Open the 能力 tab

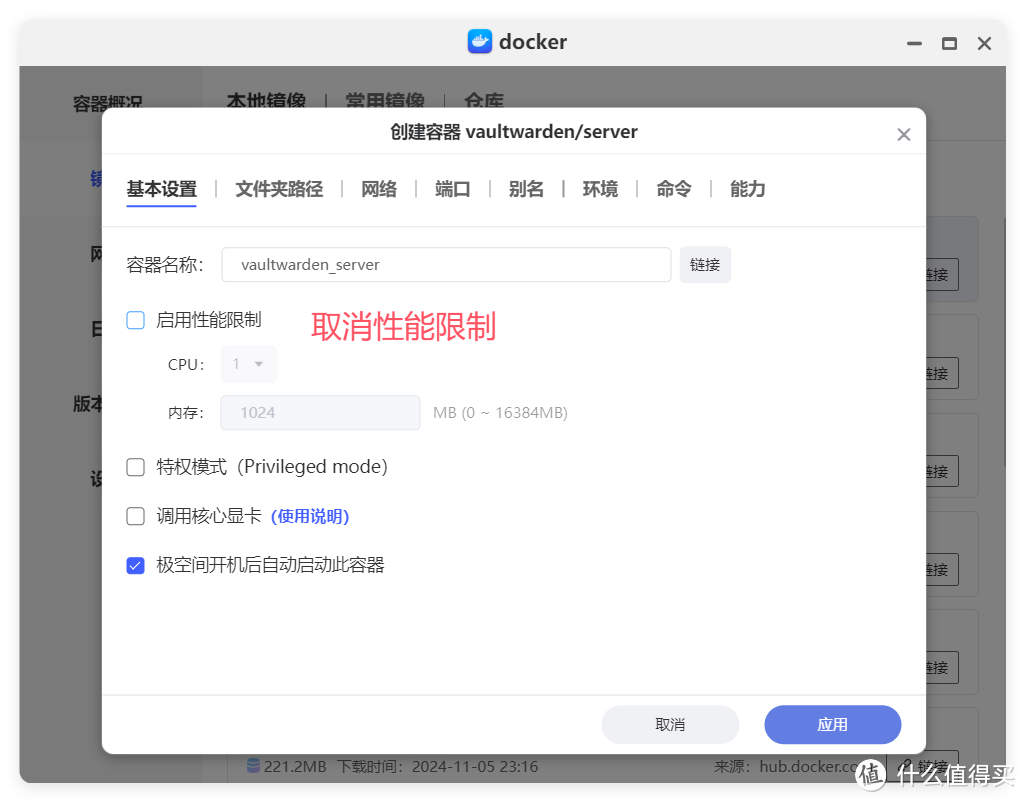tap(747, 189)
